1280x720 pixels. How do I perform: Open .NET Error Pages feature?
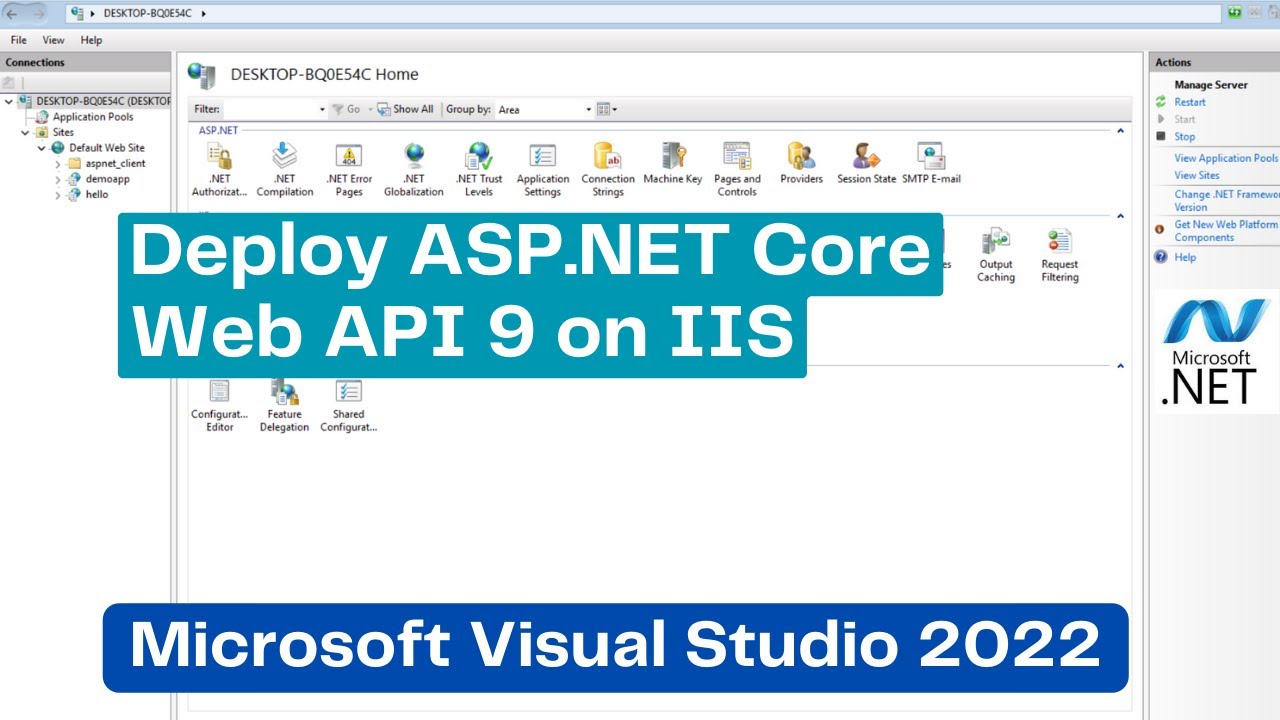pos(349,169)
